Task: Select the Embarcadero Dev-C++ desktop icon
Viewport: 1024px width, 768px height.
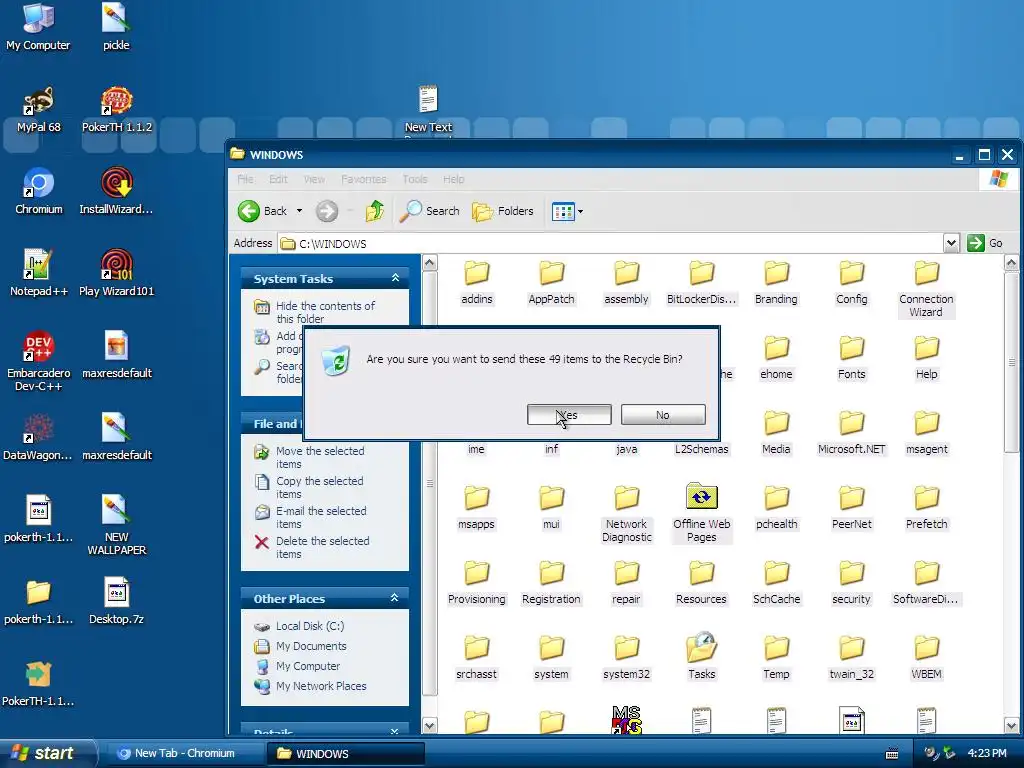Action: 39,361
